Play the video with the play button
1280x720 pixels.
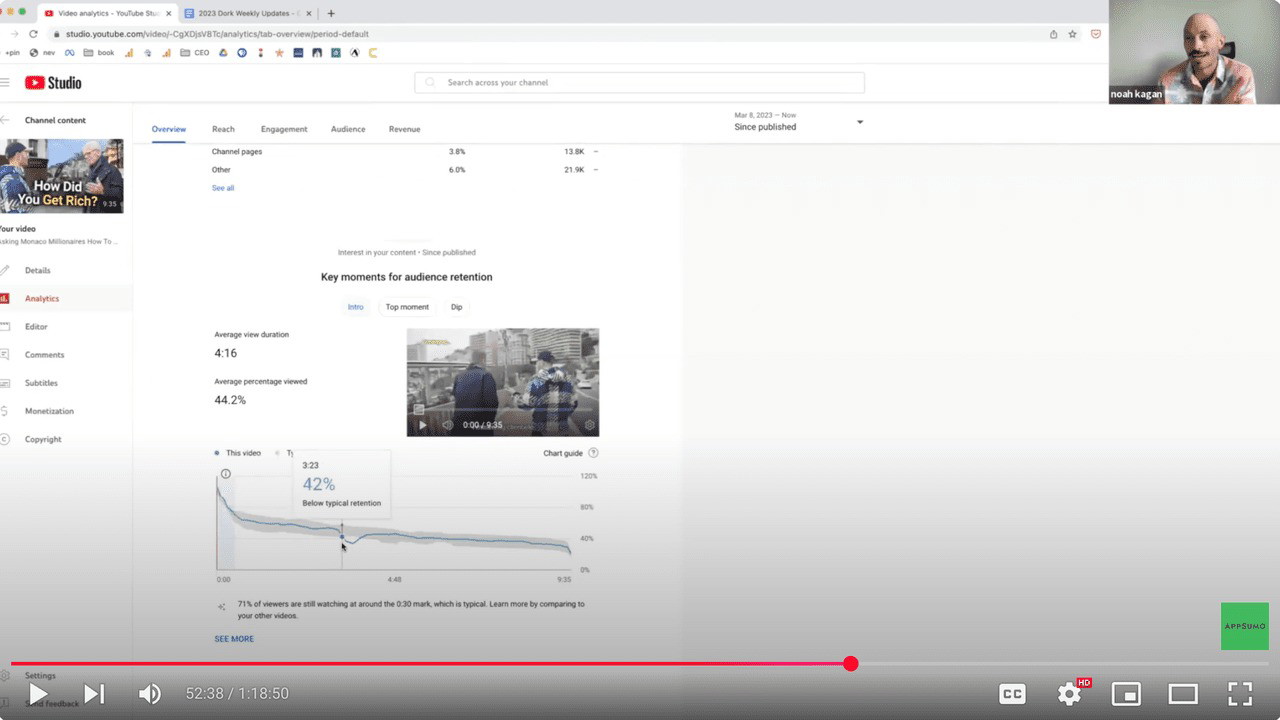(x=38, y=693)
